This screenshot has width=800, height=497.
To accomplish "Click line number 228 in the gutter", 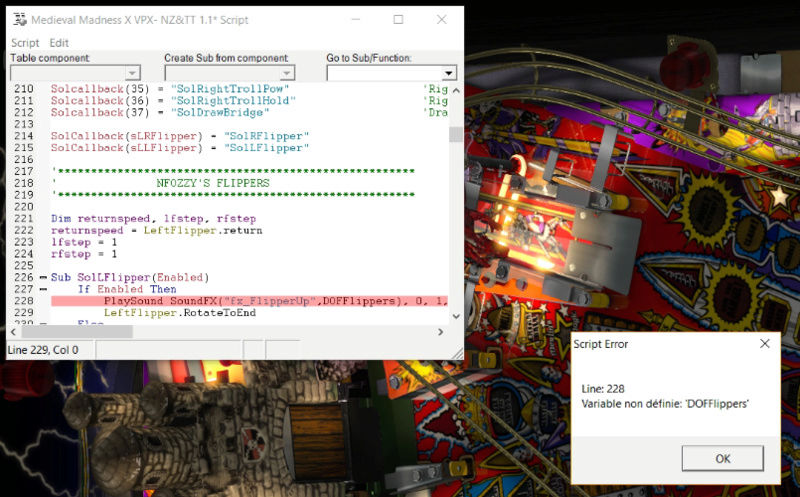I will 23,301.
